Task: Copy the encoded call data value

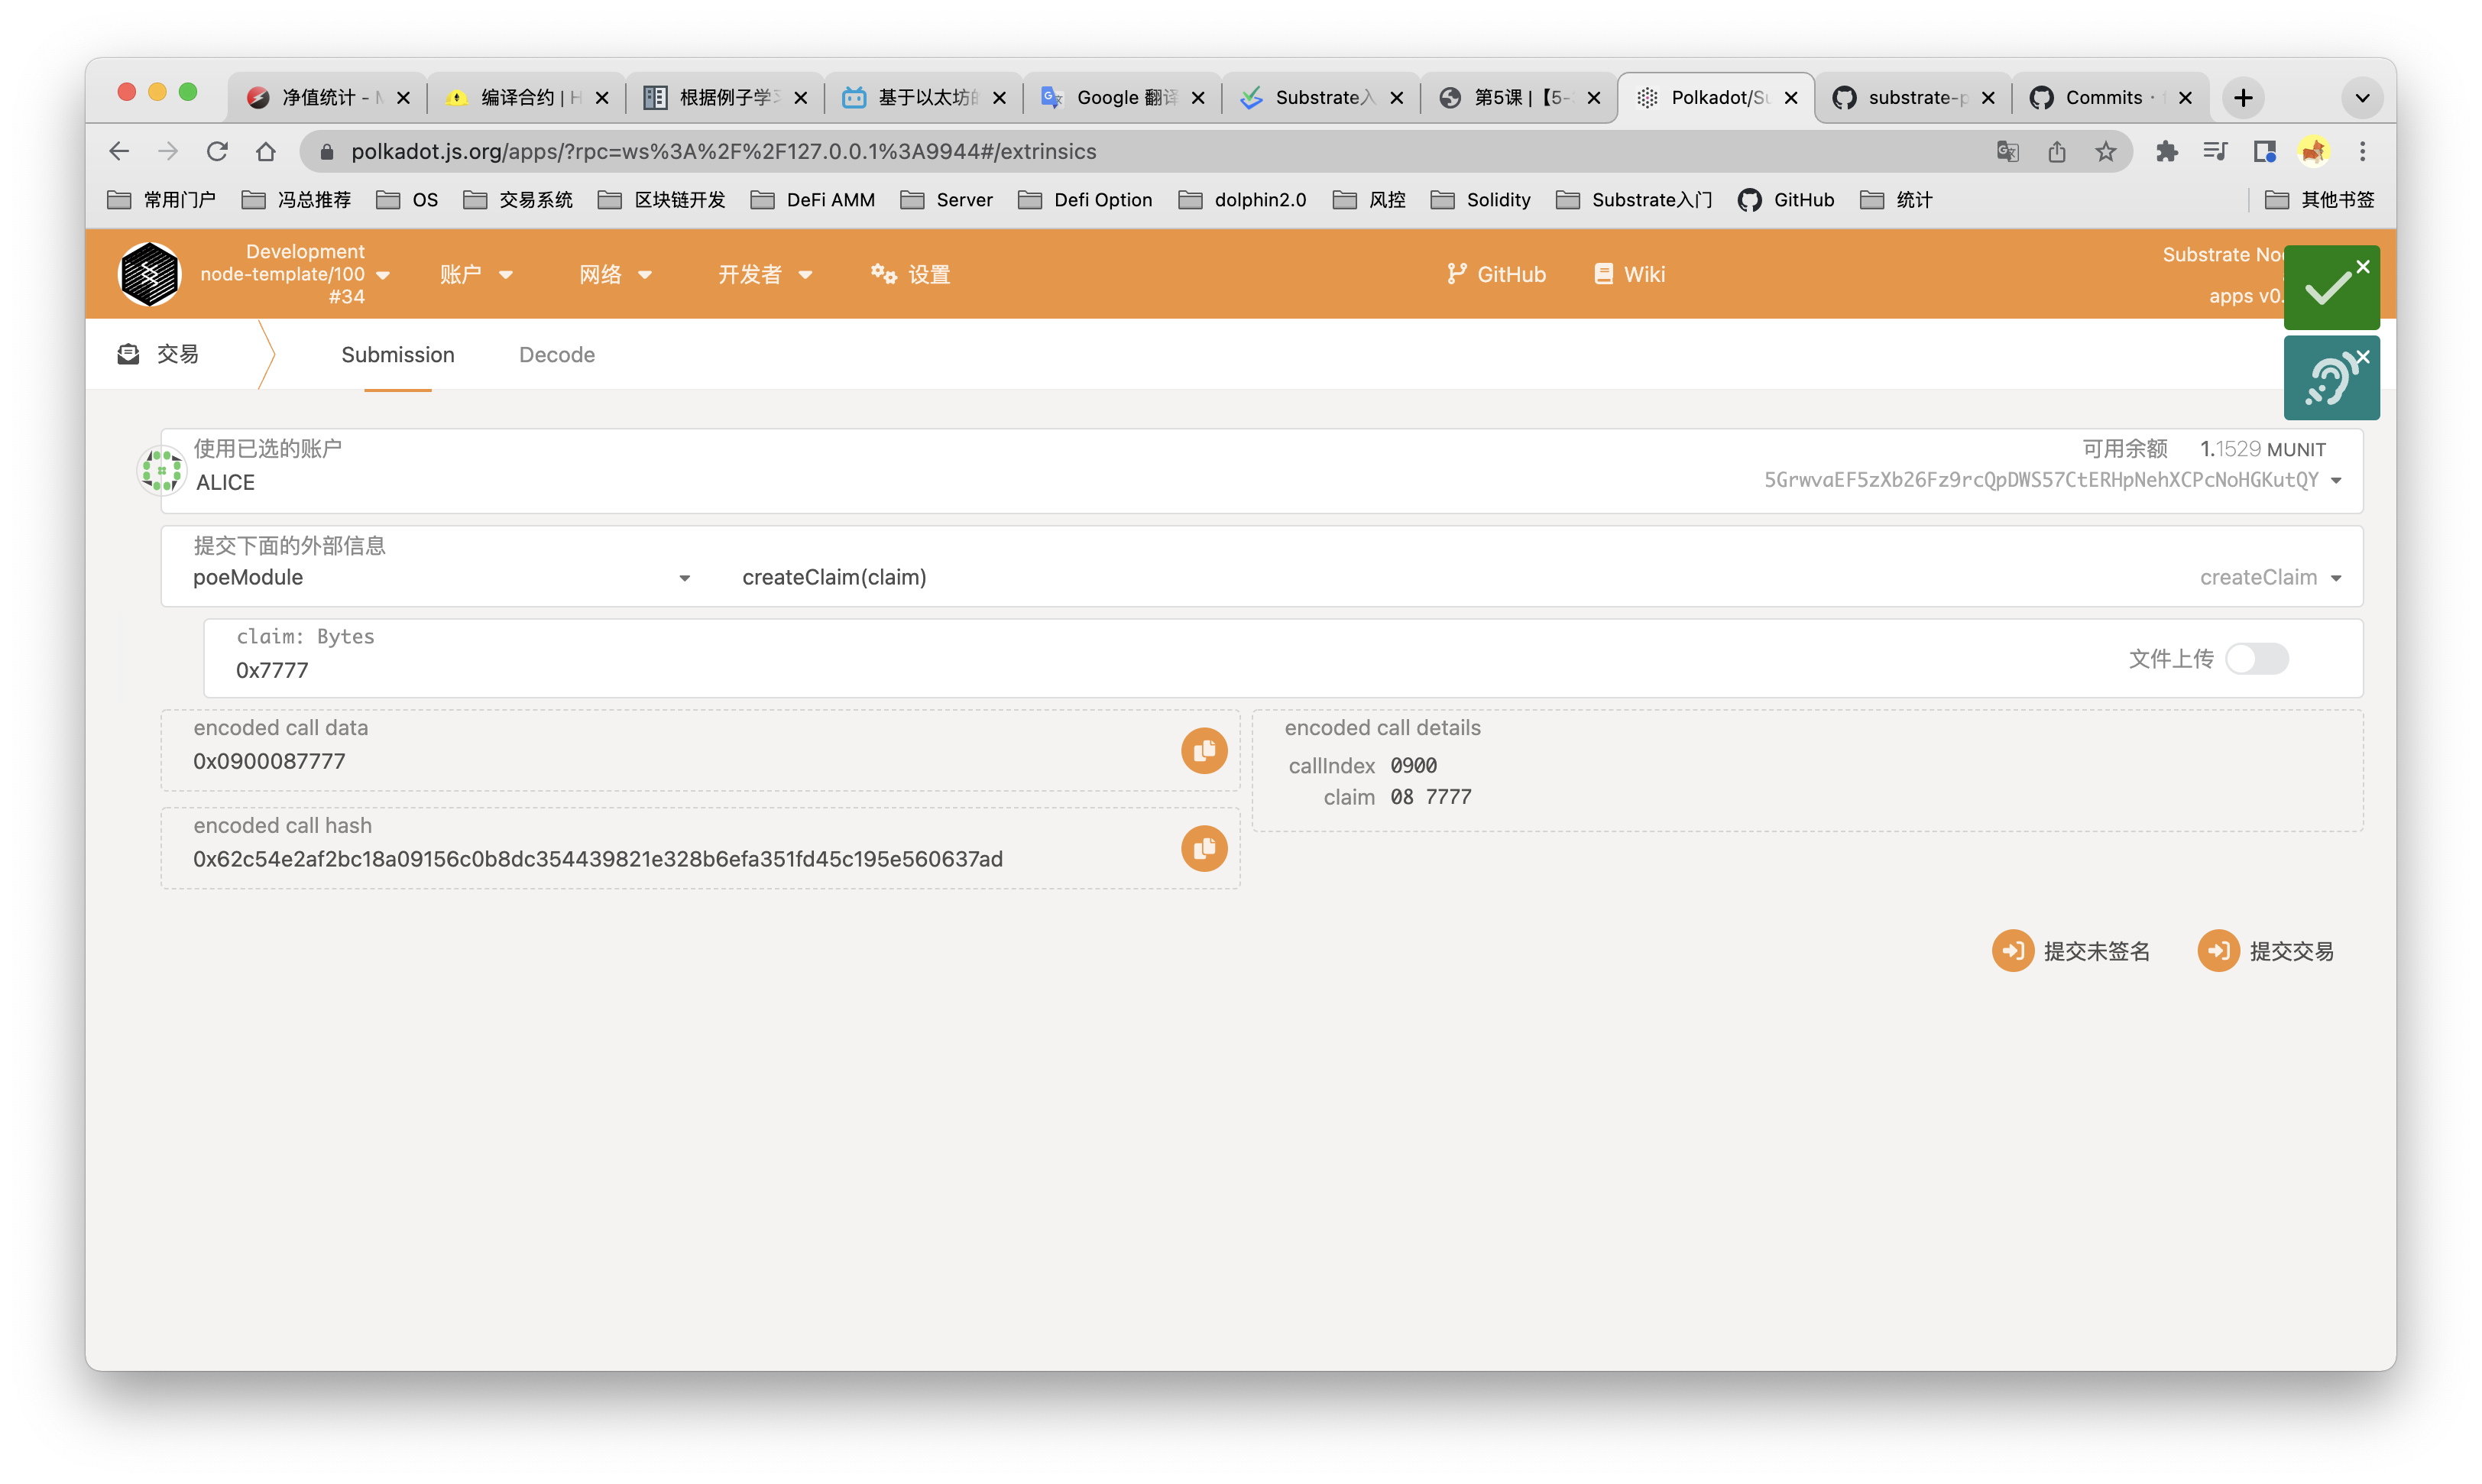Action: coord(1204,750)
